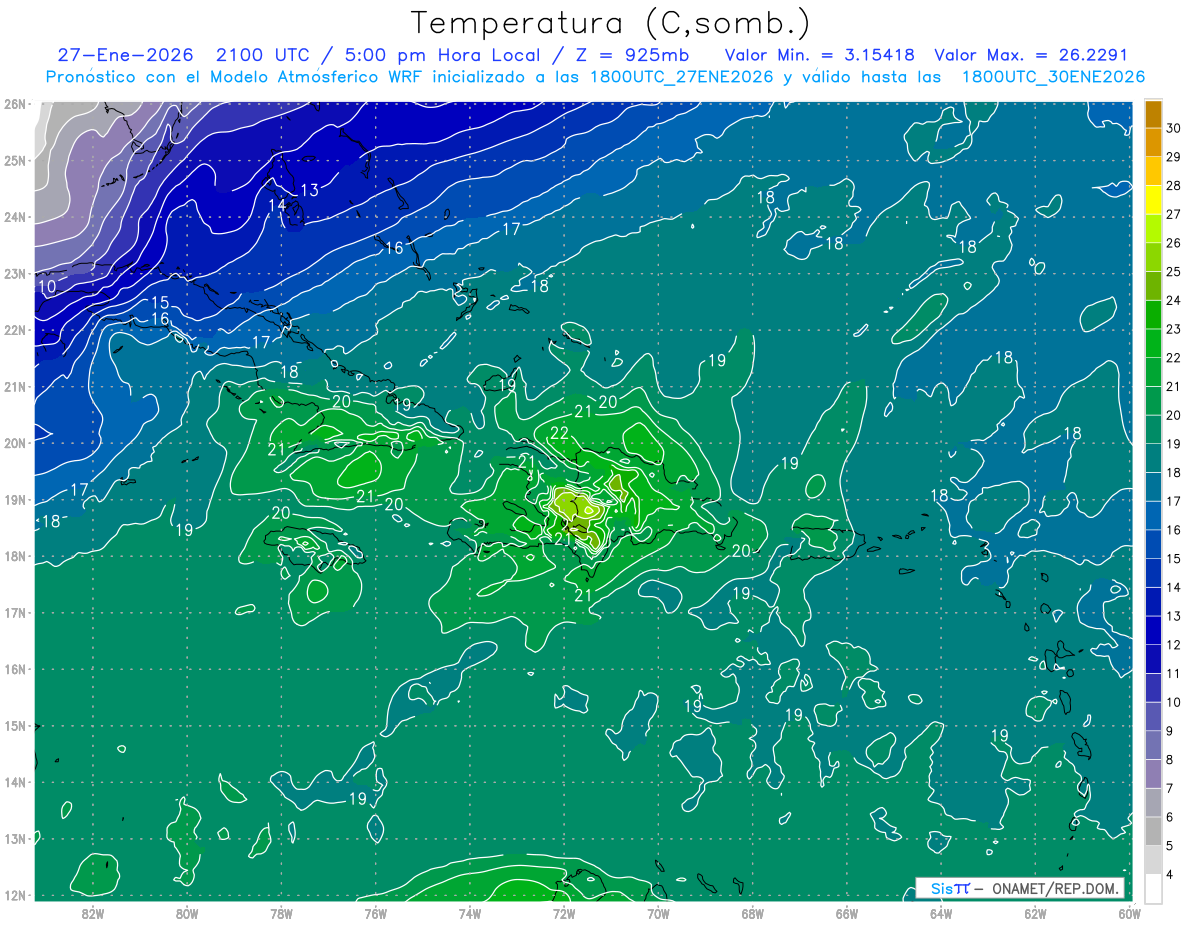Screen dimensions: 1200x927
Task: Select the white swatch below legend value 4
Action: (1153, 888)
